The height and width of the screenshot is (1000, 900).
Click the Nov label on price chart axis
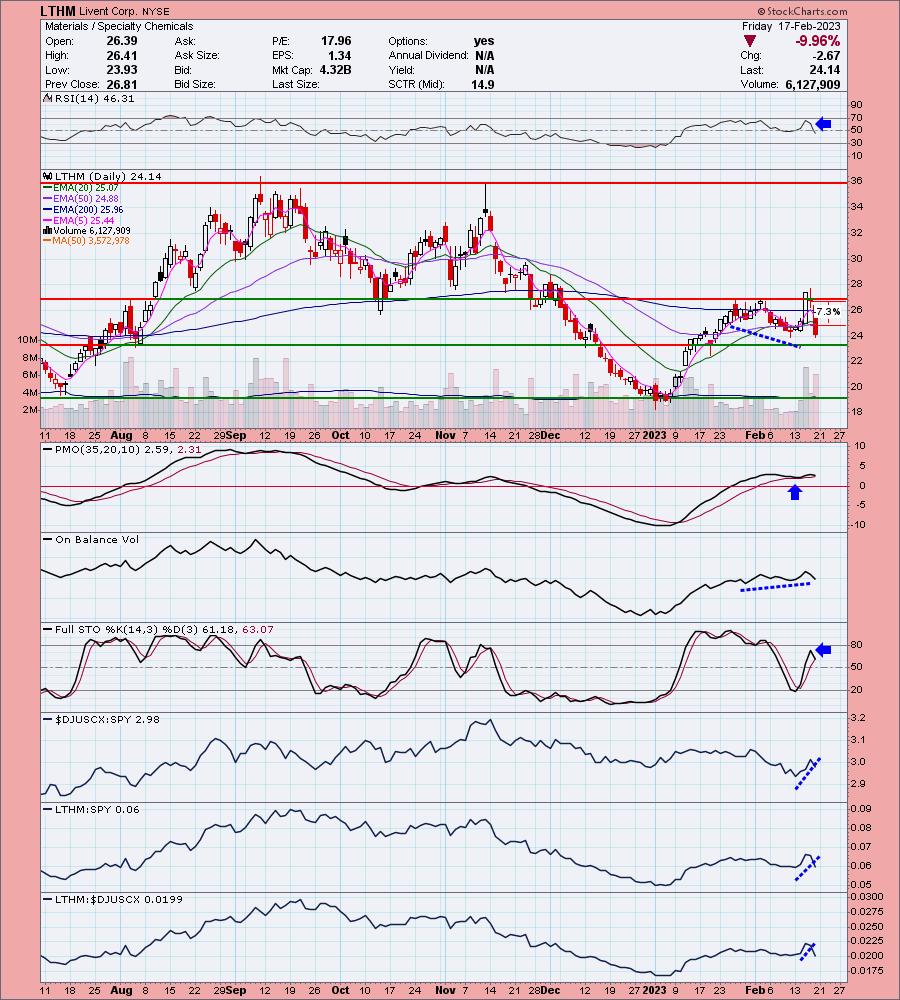pos(445,436)
